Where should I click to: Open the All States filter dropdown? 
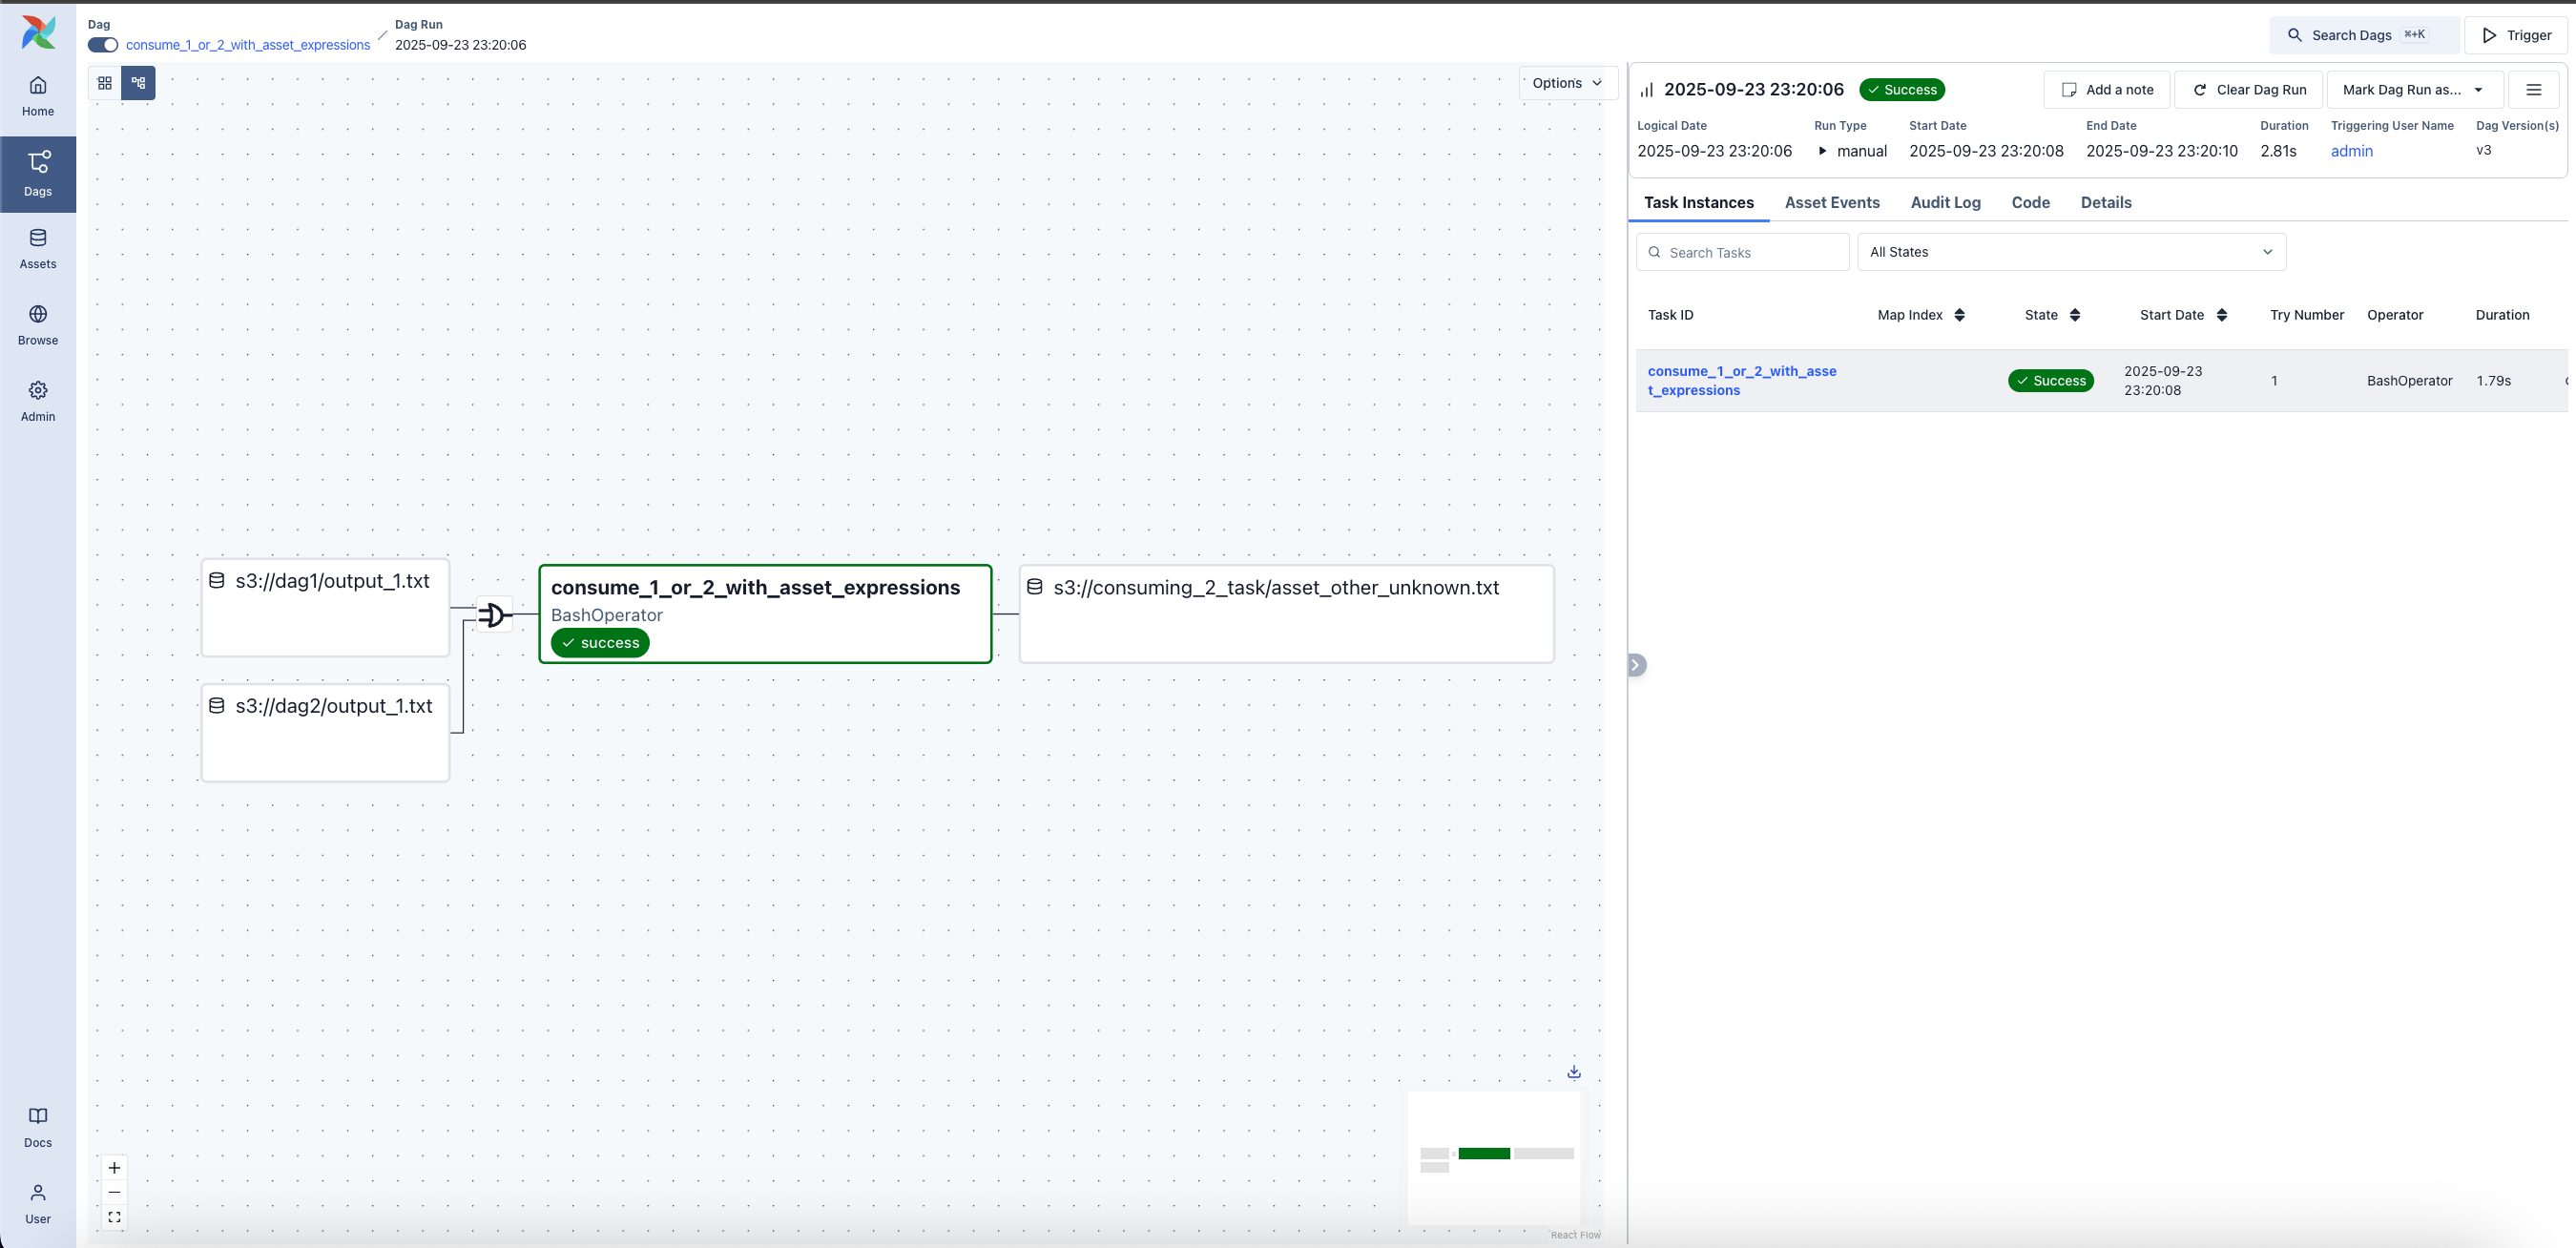[x=2071, y=252]
